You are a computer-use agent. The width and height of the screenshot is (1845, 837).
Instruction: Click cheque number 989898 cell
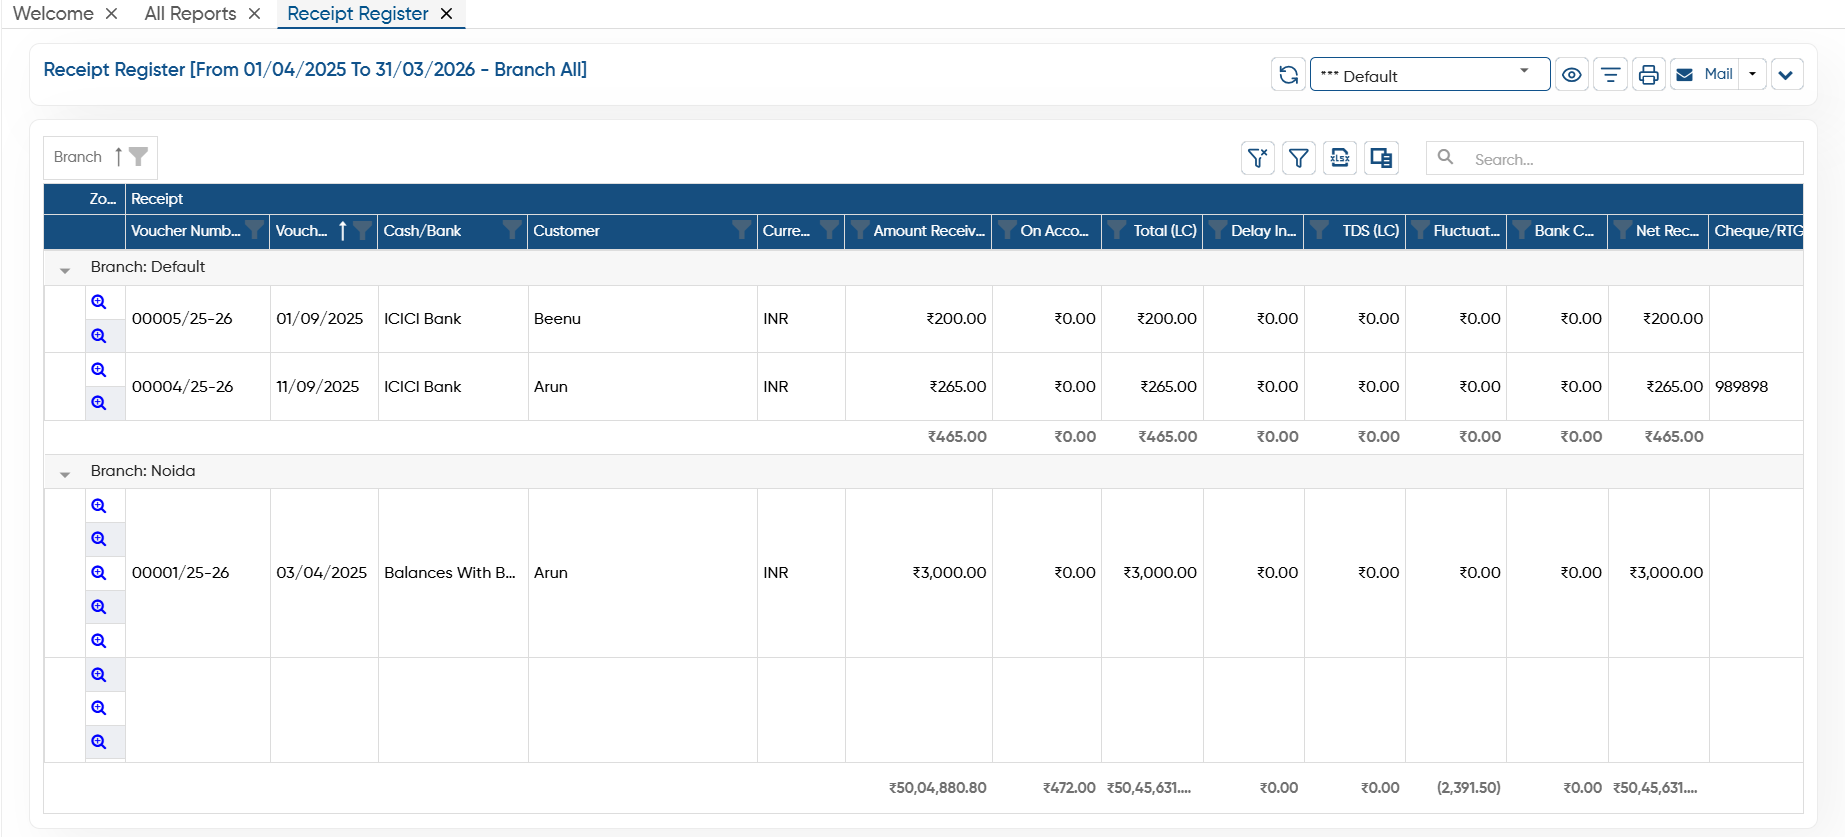tap(1756, 387)
